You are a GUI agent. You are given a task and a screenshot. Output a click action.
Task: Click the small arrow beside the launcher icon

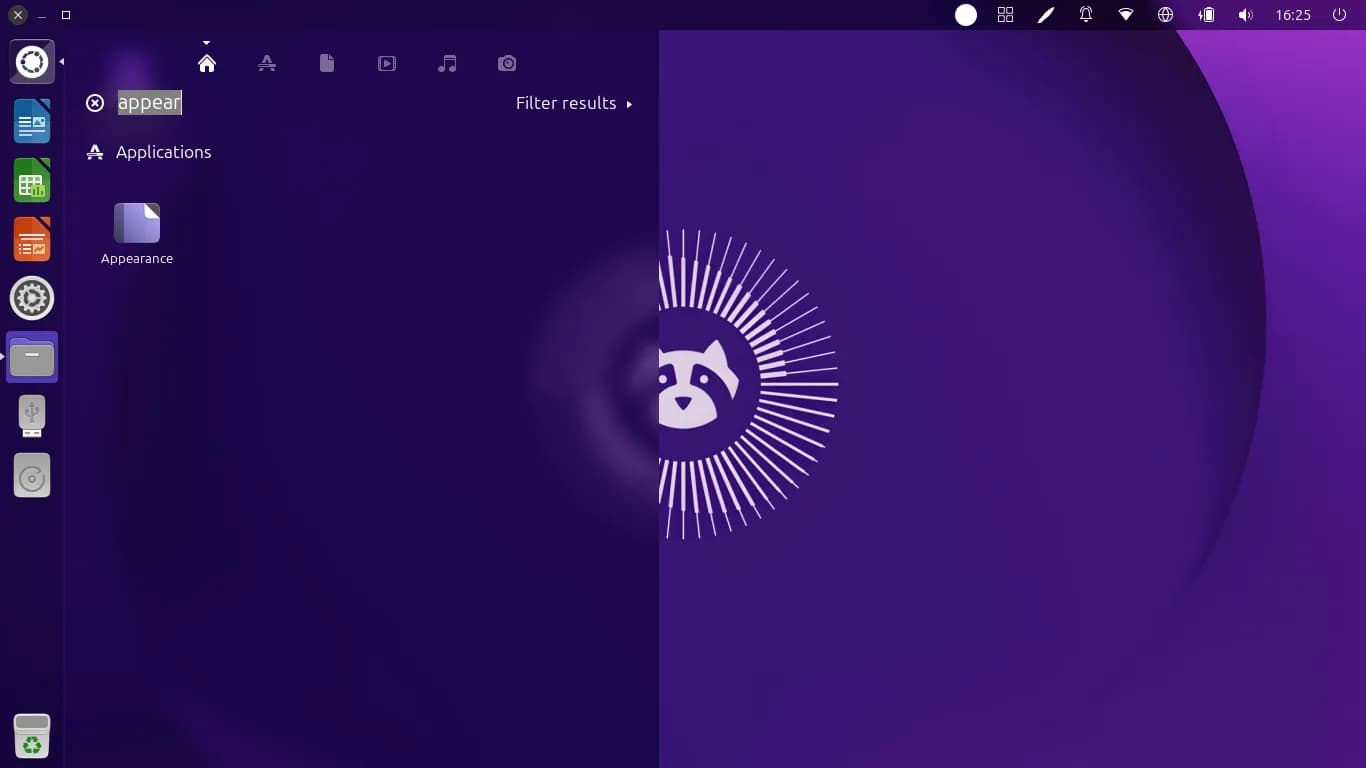(x=62, y=62)
